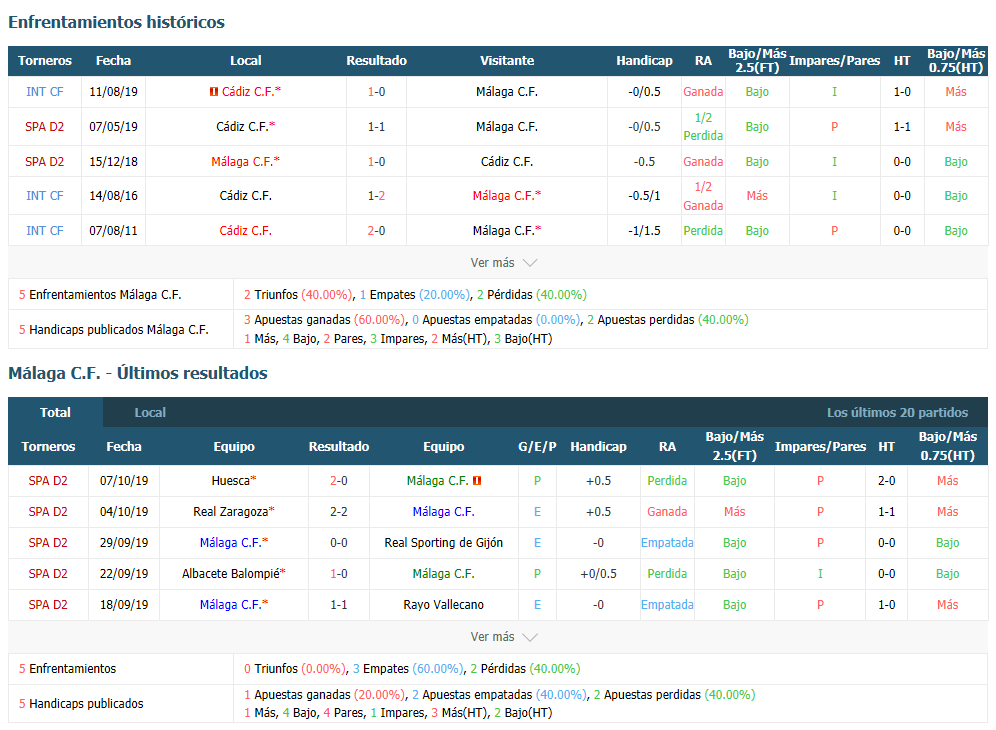Viewport: 996px width, 730px height.
Task: Click 5 Handicaps publicados Málaga C.F. label
Action: point(114,330)
